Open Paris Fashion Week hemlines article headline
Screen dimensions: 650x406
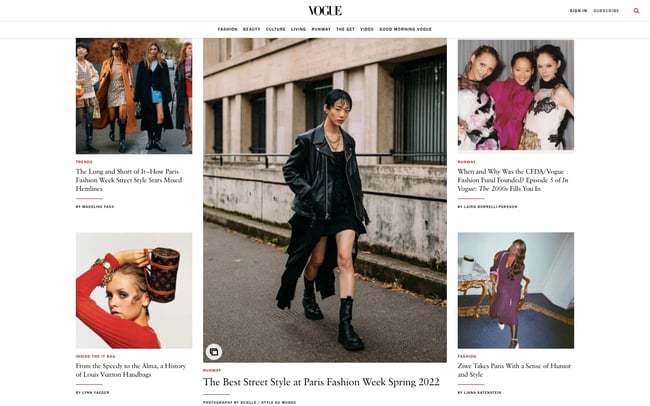click(x=129, y=180)
